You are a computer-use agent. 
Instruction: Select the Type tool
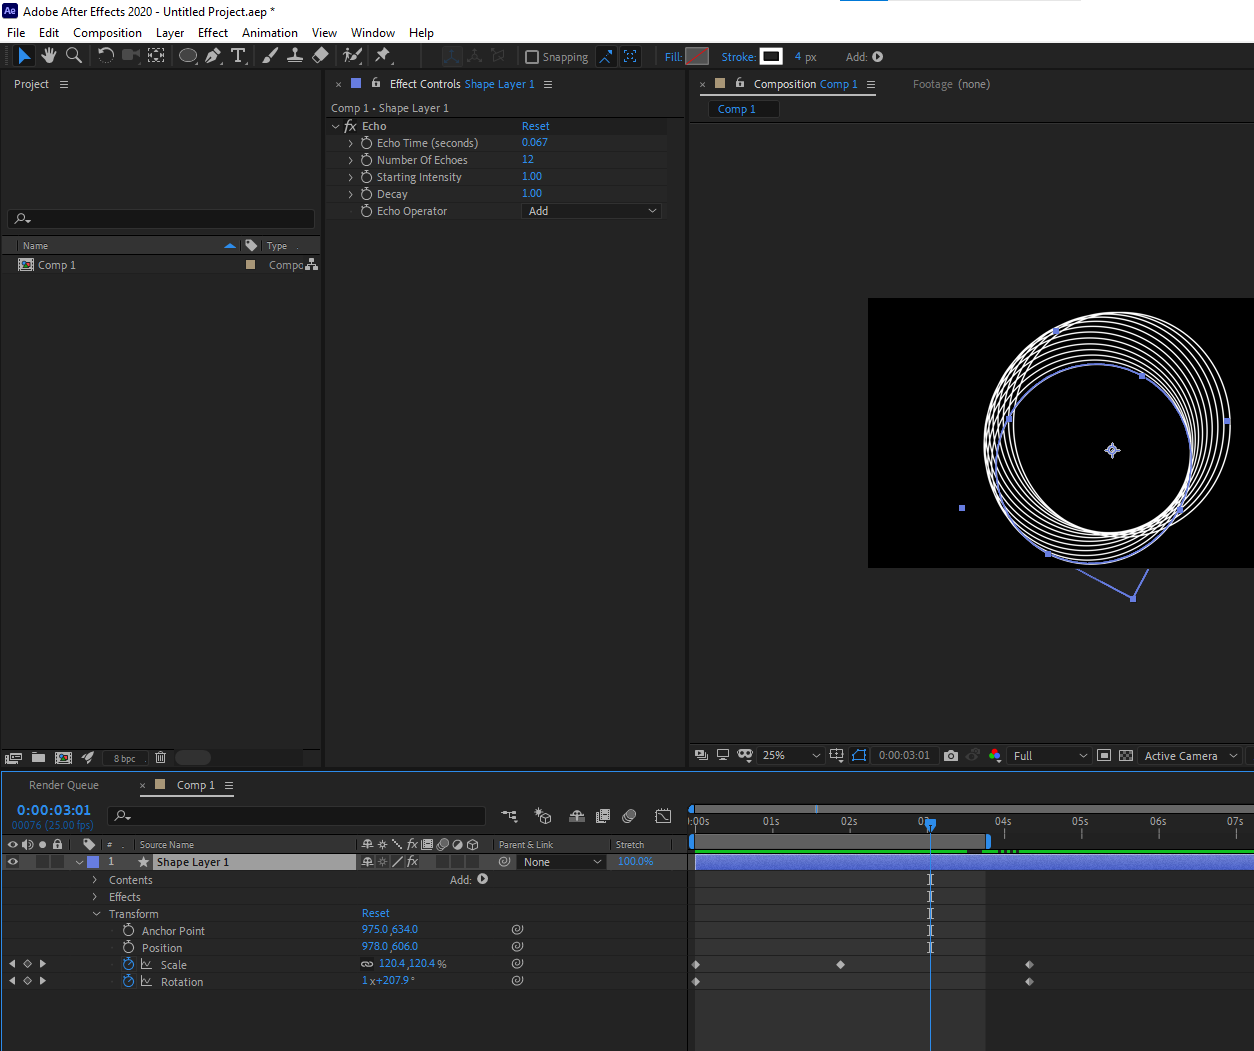238,56
